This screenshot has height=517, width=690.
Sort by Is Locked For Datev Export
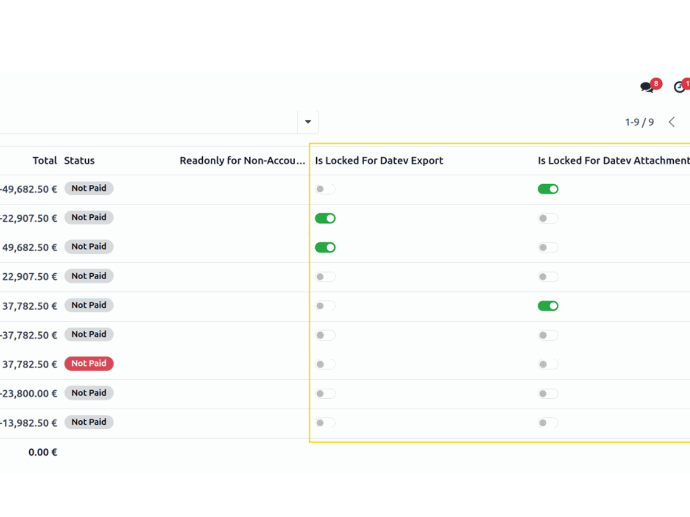pos(379,161)
